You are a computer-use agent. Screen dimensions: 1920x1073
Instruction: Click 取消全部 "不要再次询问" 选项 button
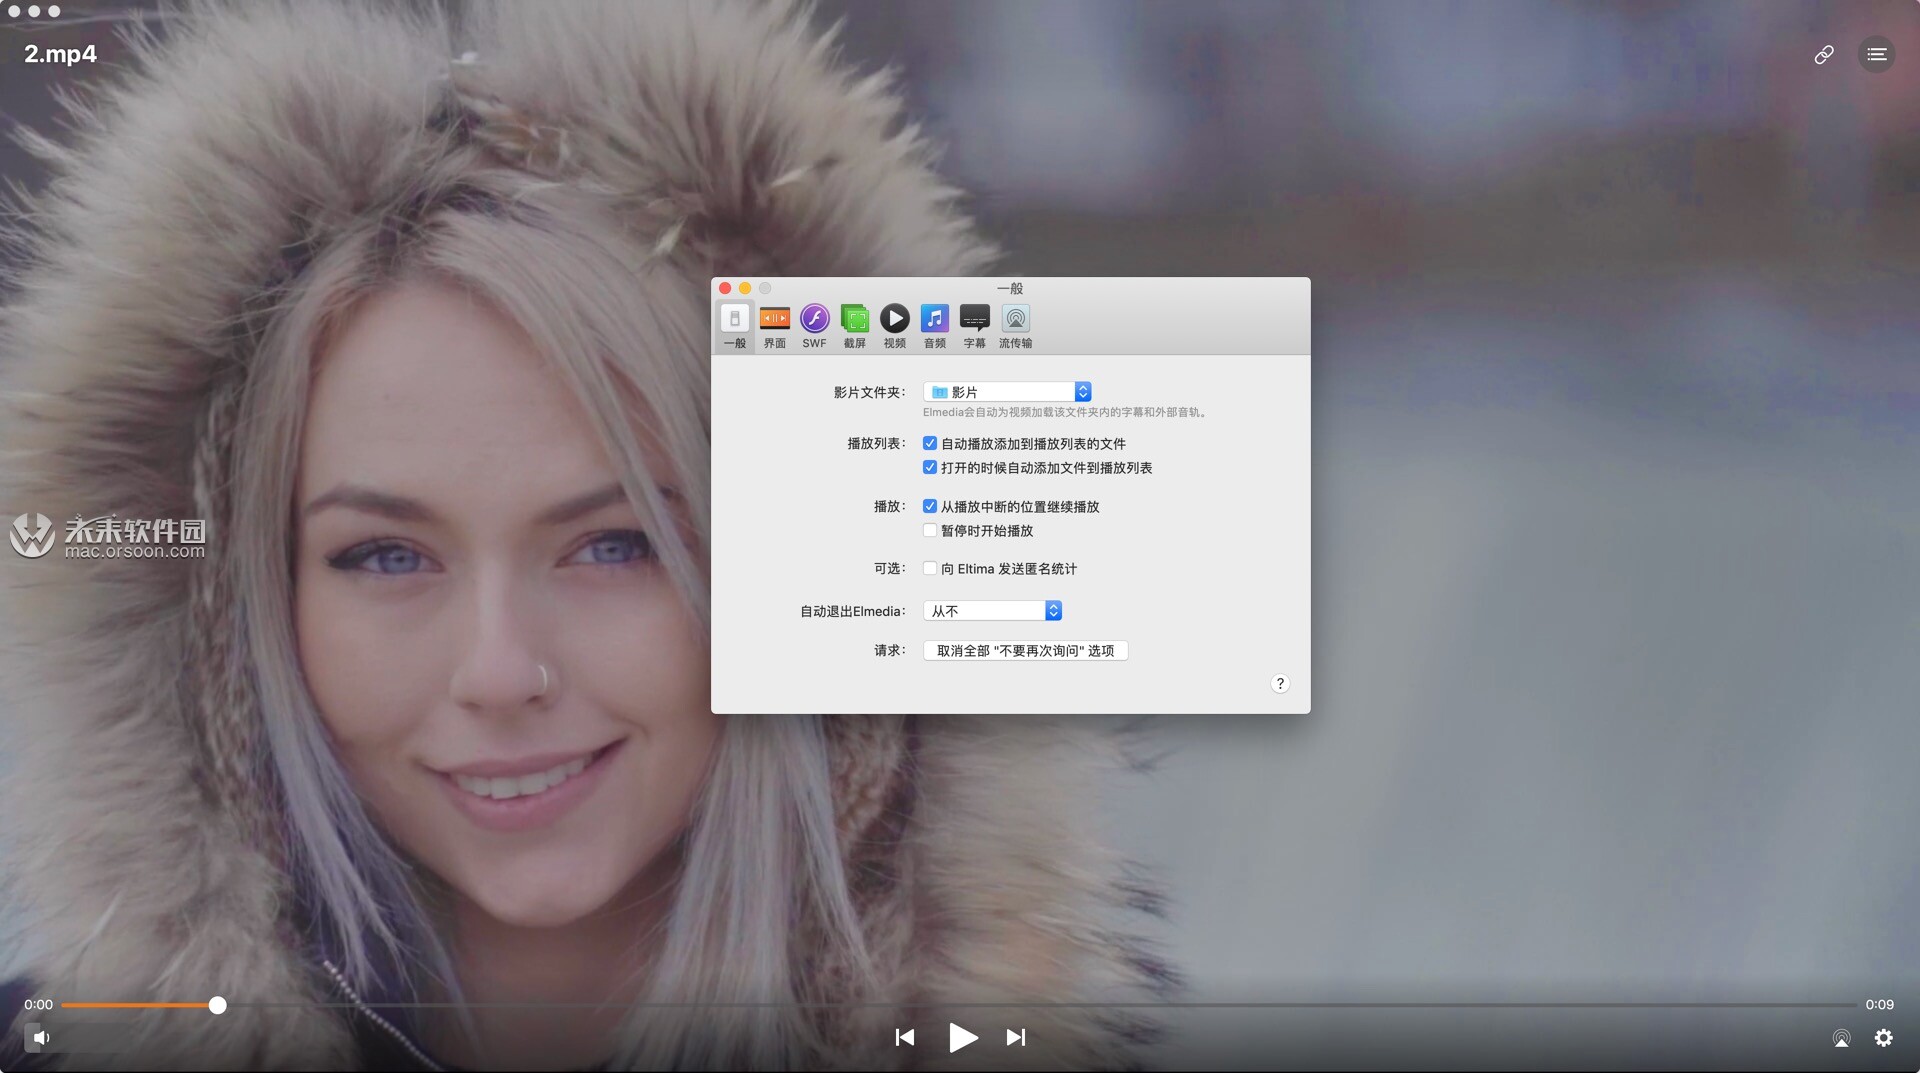click(1025, 650)
